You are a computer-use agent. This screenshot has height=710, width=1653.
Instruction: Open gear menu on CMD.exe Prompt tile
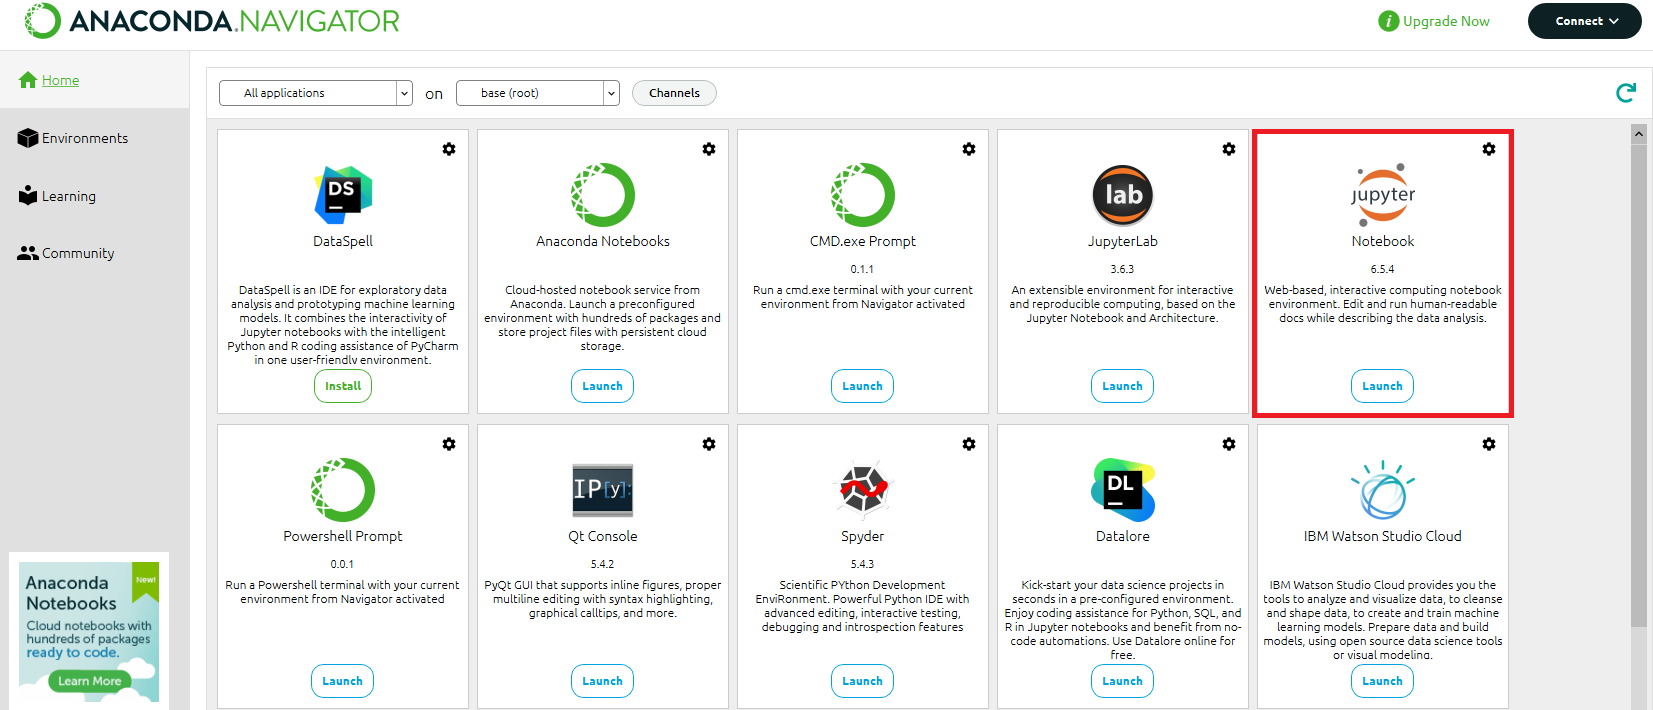click(969, 149)
